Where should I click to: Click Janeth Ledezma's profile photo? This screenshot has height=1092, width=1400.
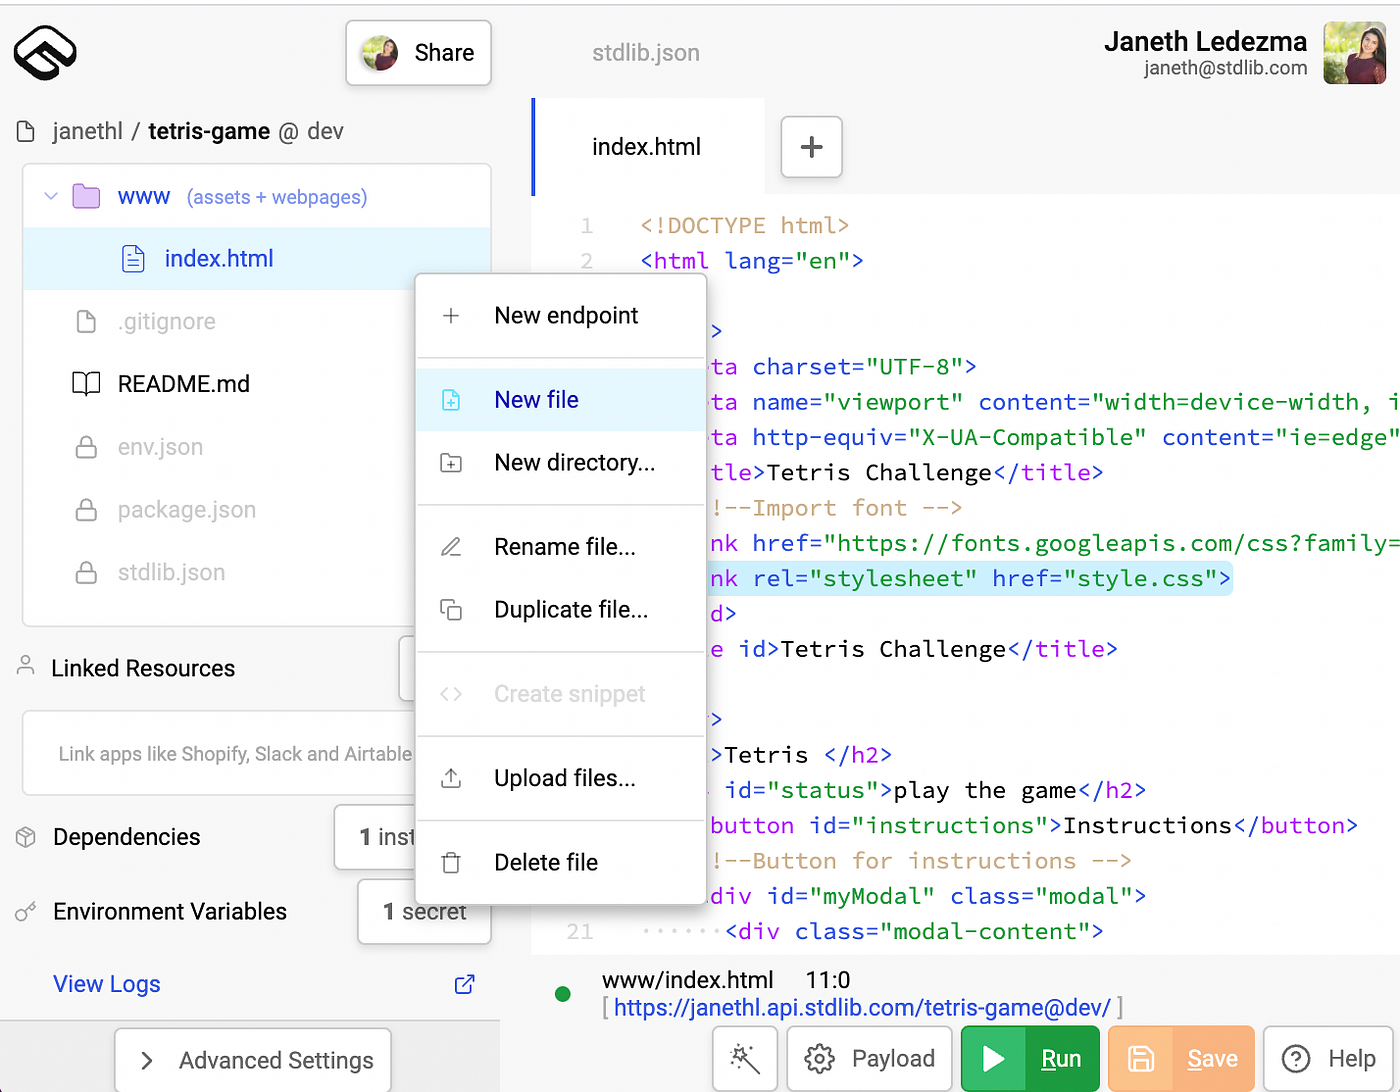click(1354, 53)
